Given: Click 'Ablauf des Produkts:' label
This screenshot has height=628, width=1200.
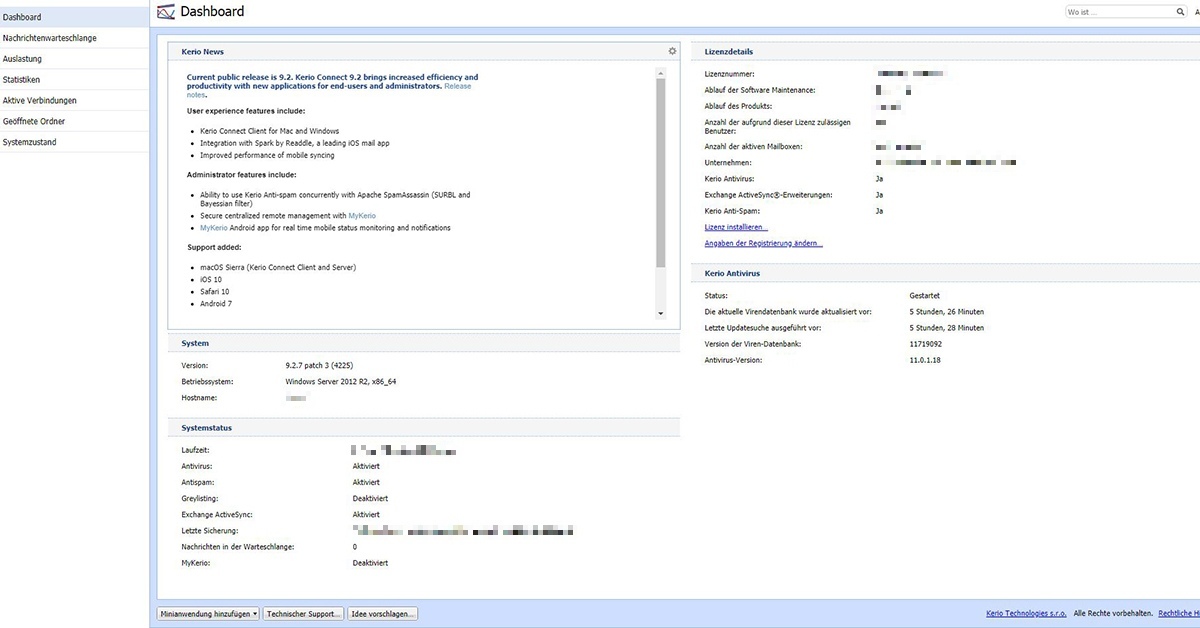Looking at the screenshot, I should (739, 106).
